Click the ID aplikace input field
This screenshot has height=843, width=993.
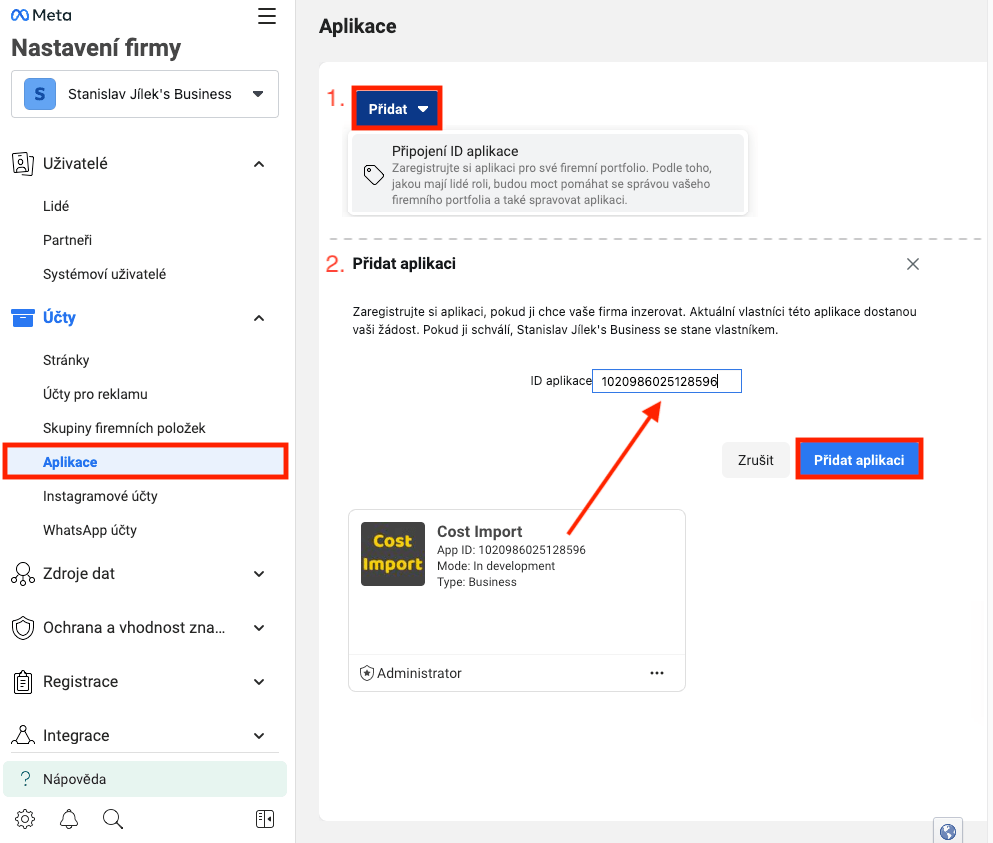[666, 381]
